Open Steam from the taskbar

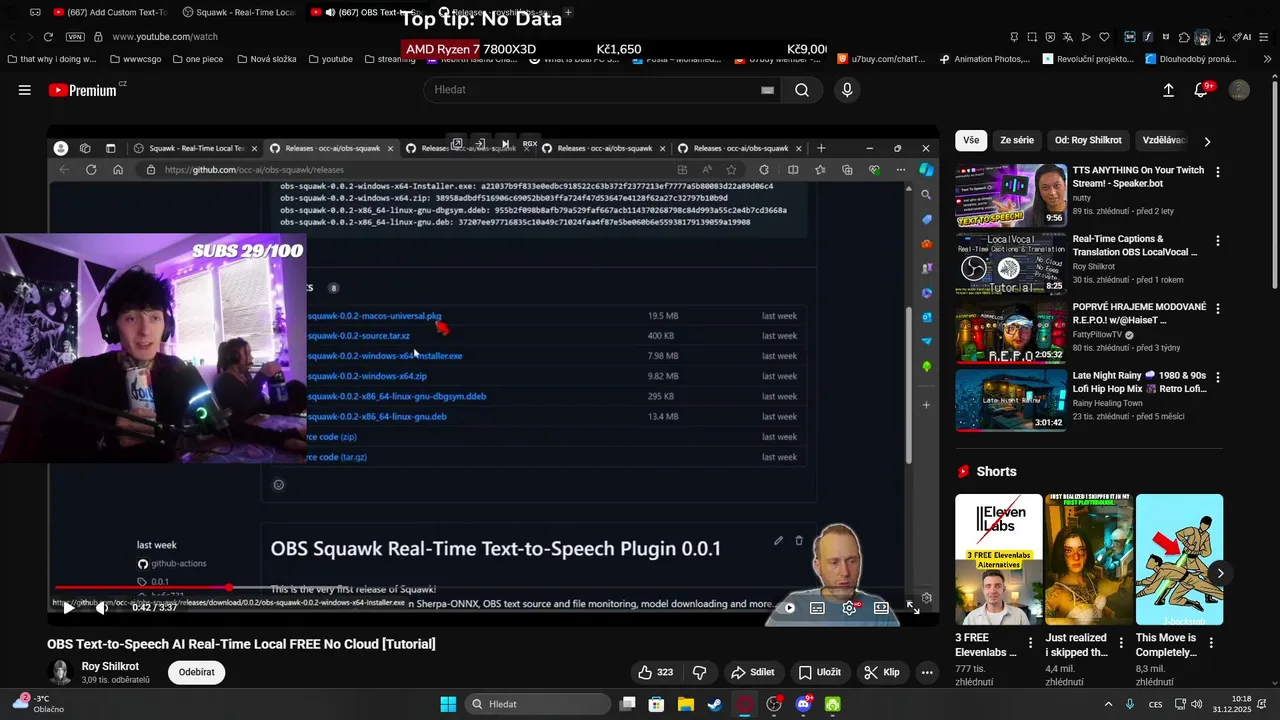pos(715,704)
